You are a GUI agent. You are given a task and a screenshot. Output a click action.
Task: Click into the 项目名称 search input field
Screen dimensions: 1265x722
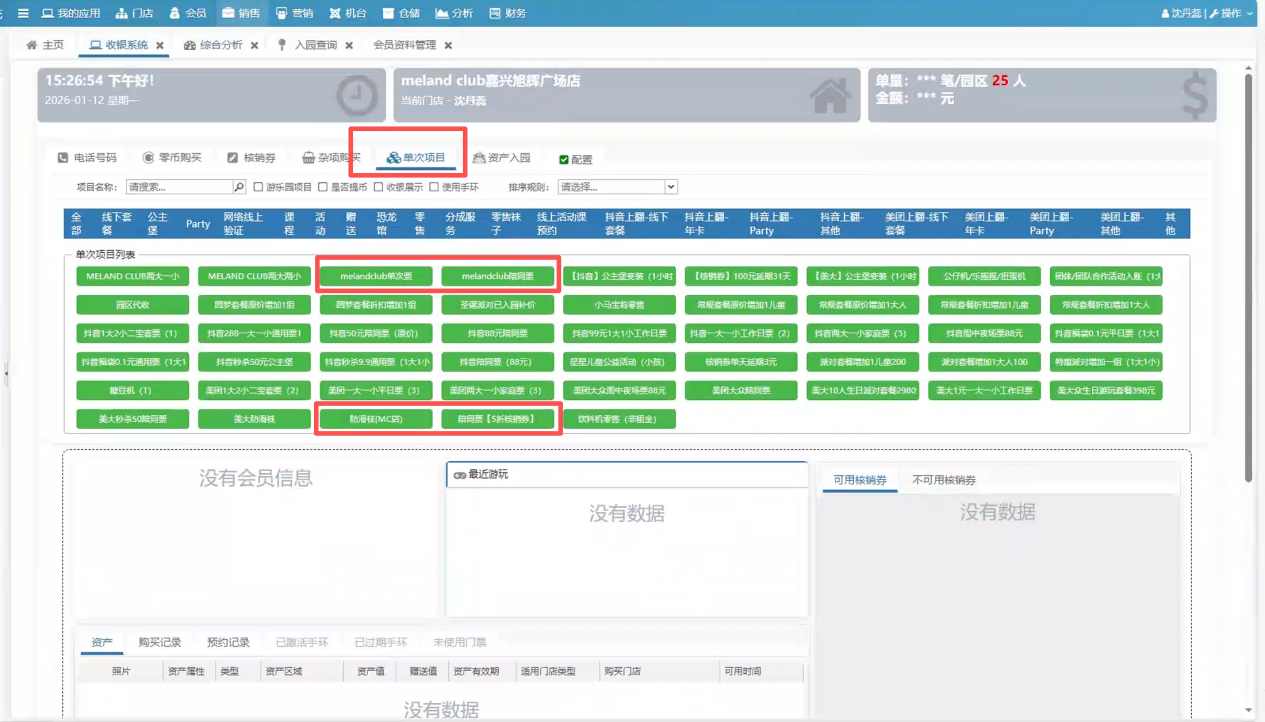click(179, 187)
